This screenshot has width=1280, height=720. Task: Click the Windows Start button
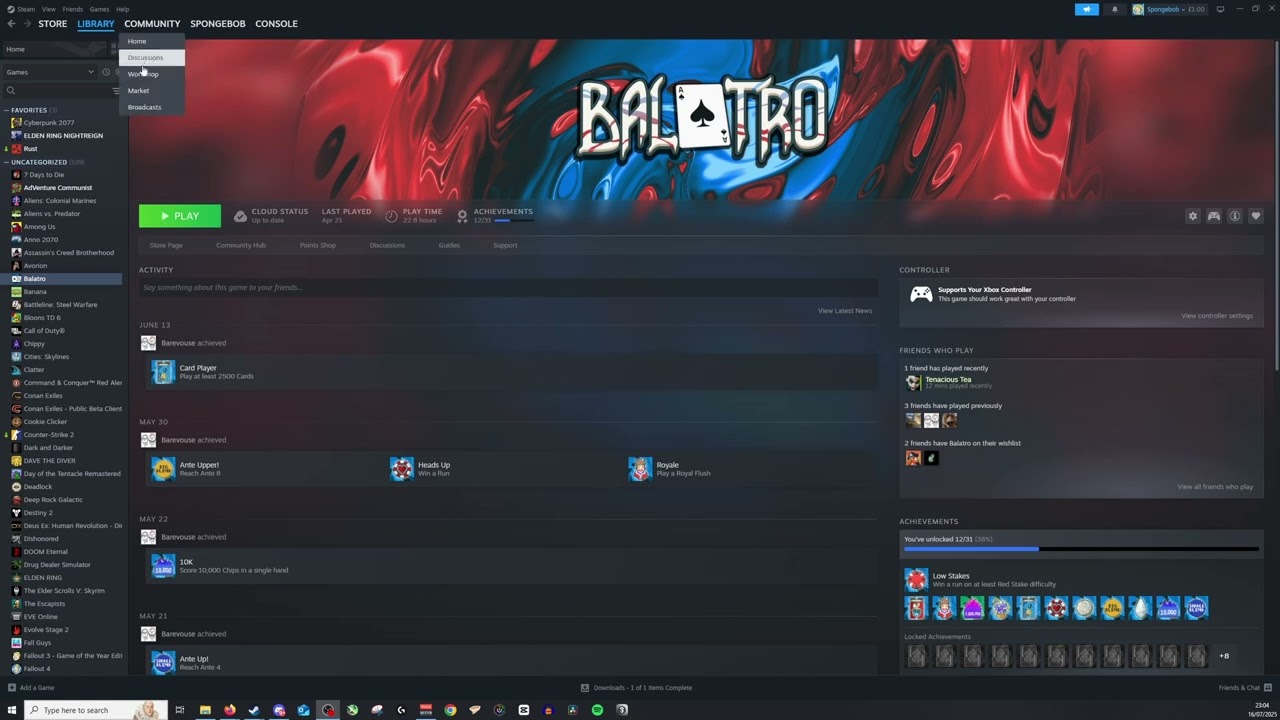(11, 710)
